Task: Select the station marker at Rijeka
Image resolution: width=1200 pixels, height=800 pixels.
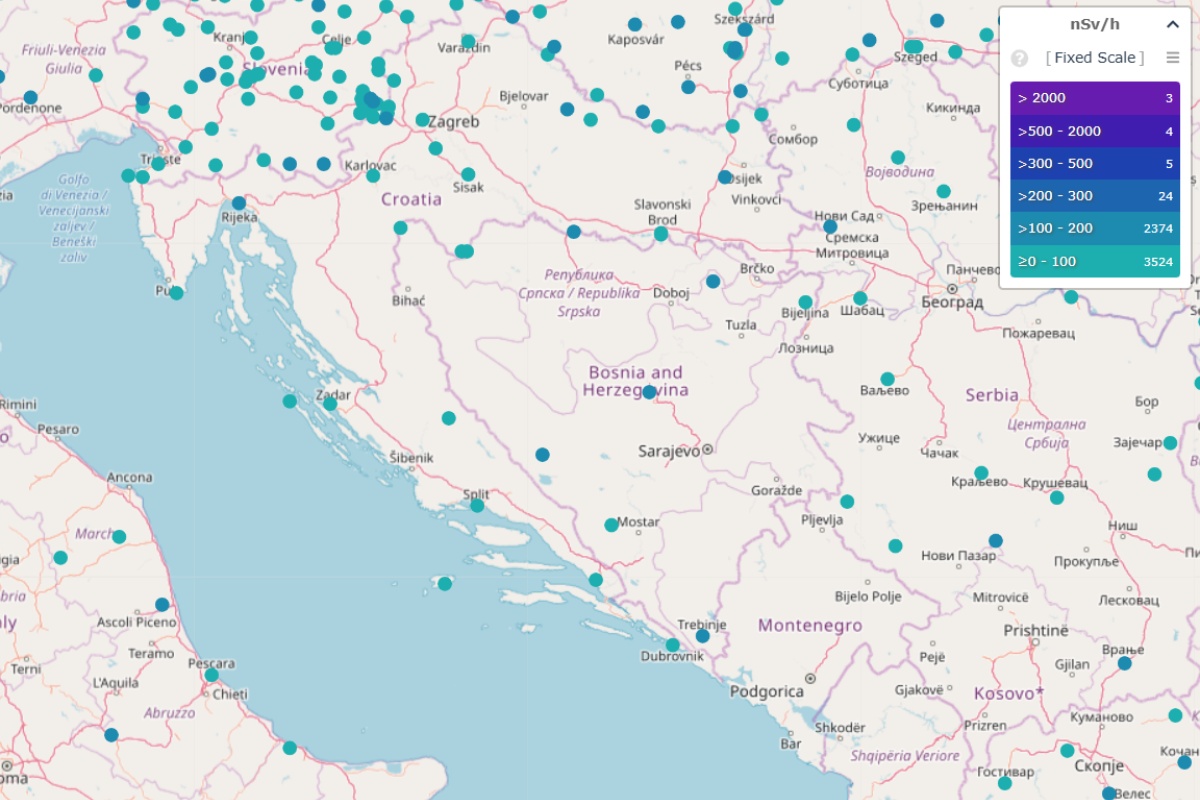Action: coord(239,203)
